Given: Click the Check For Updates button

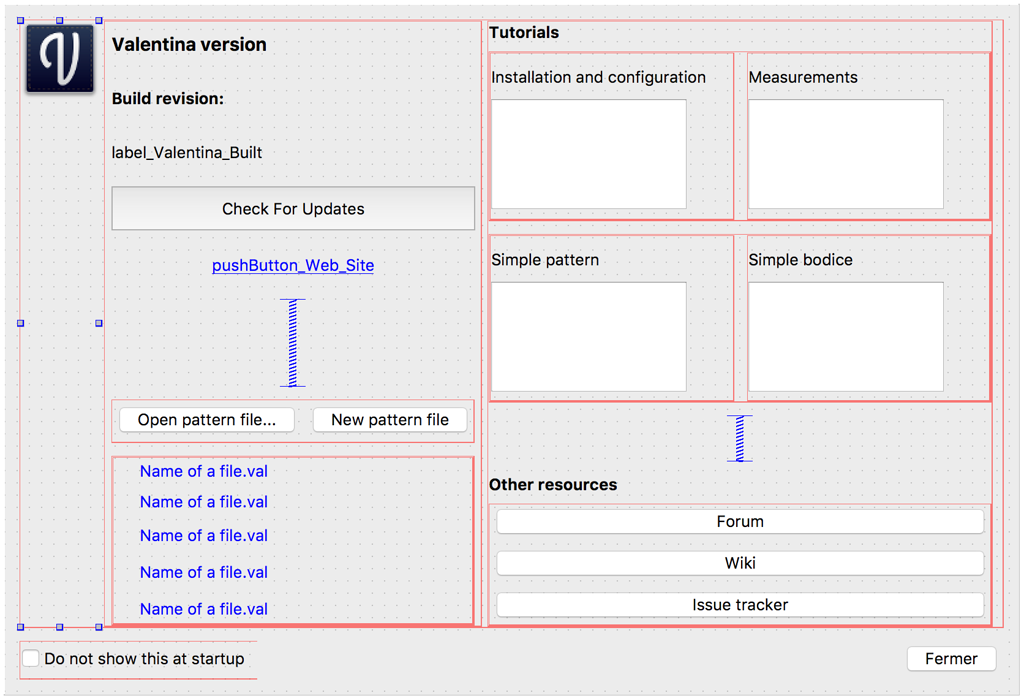Looking at the screenshot, I should pyautogui.click(x=292, y=208).
